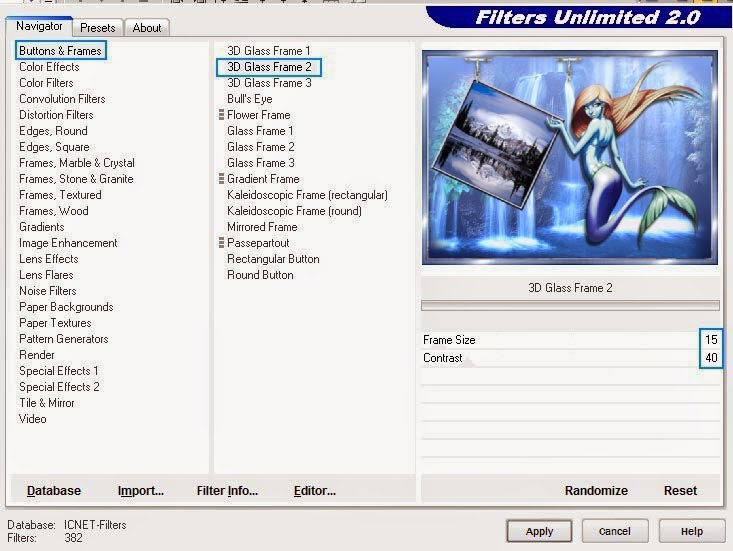Select Frames, Marble & Crystal category
Screen dimensions: 733x551
click(x=77, y=163)
